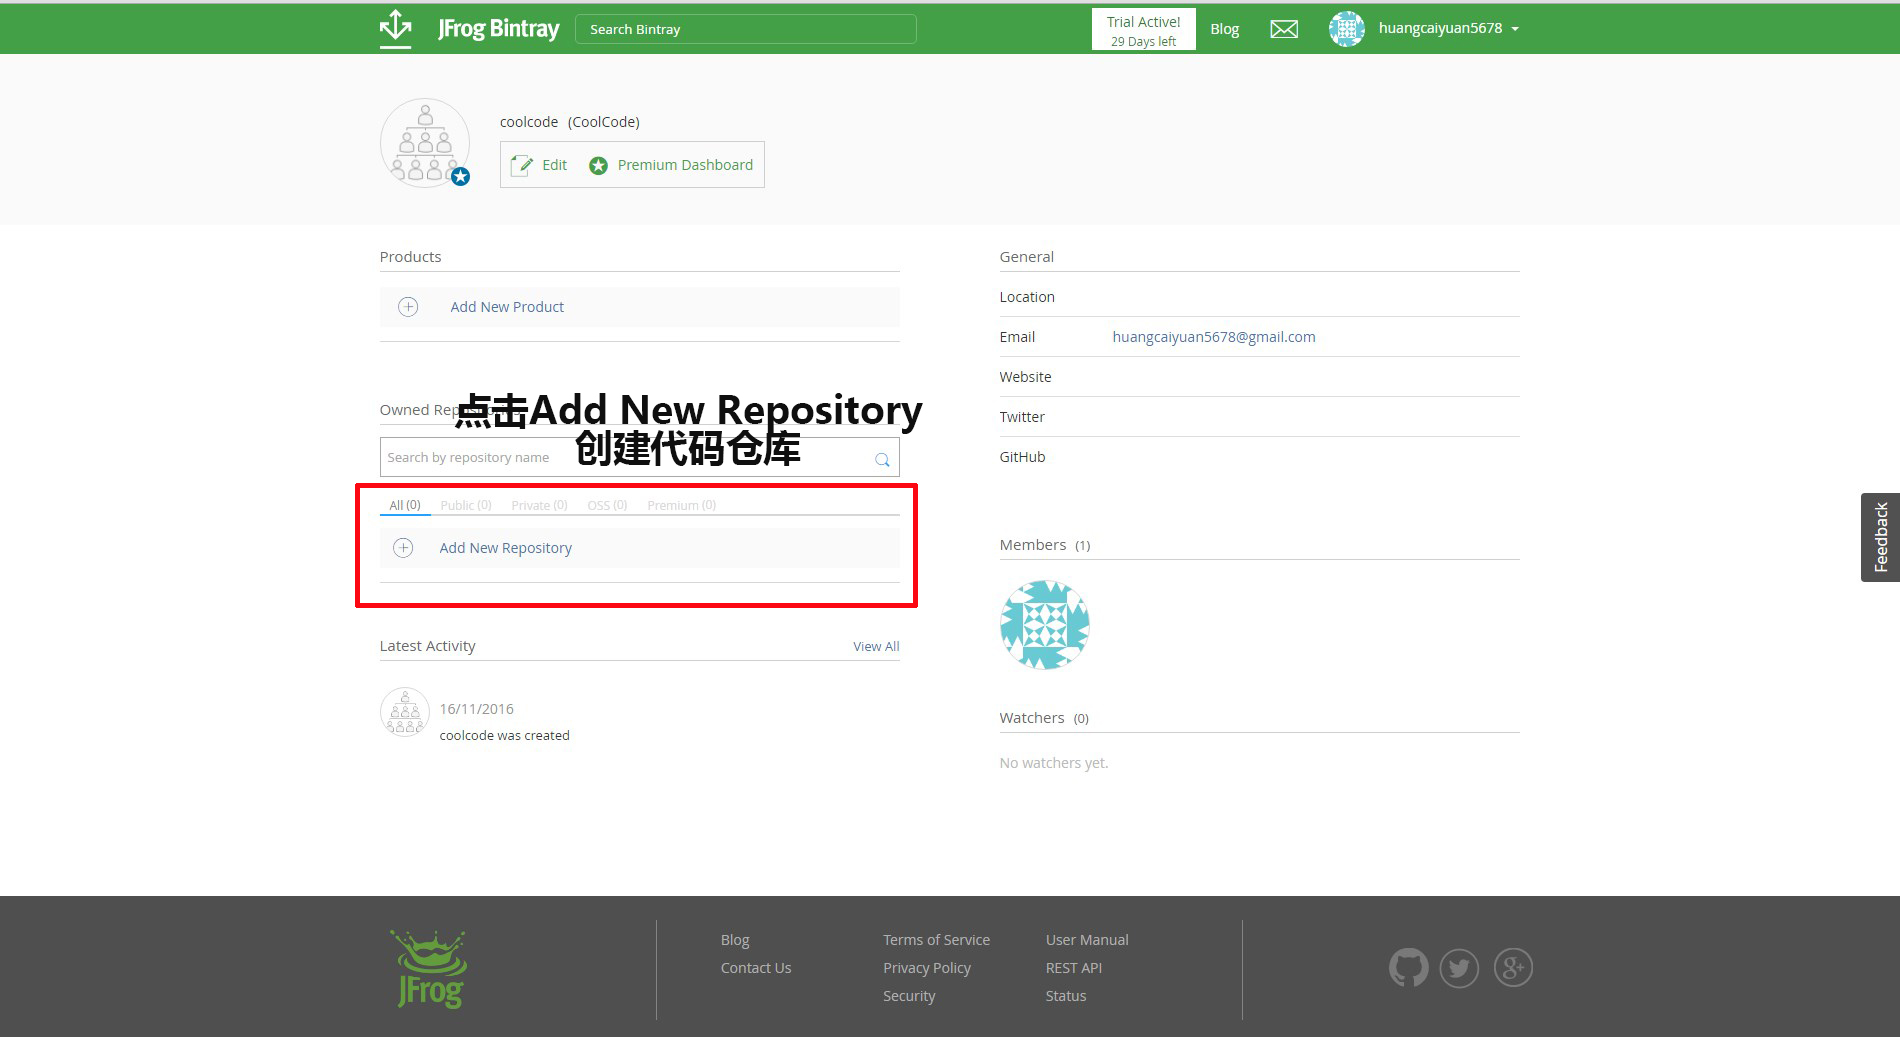Viewport: 1900px width, 1037px height.
Task: Open the footer Blog link
Action: pyautogui.click(x=735, y=940)
